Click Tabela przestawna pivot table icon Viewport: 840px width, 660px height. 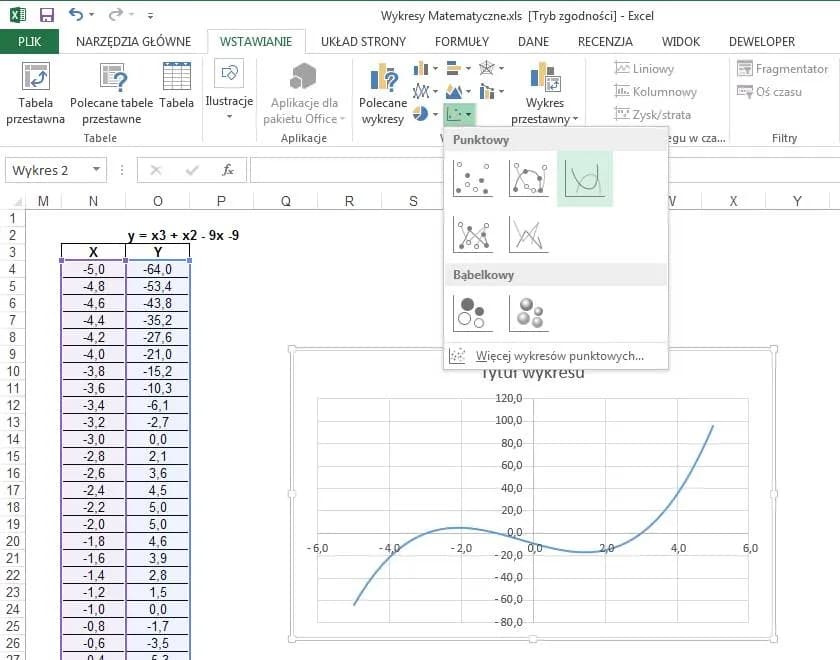(x=35, y=93)
